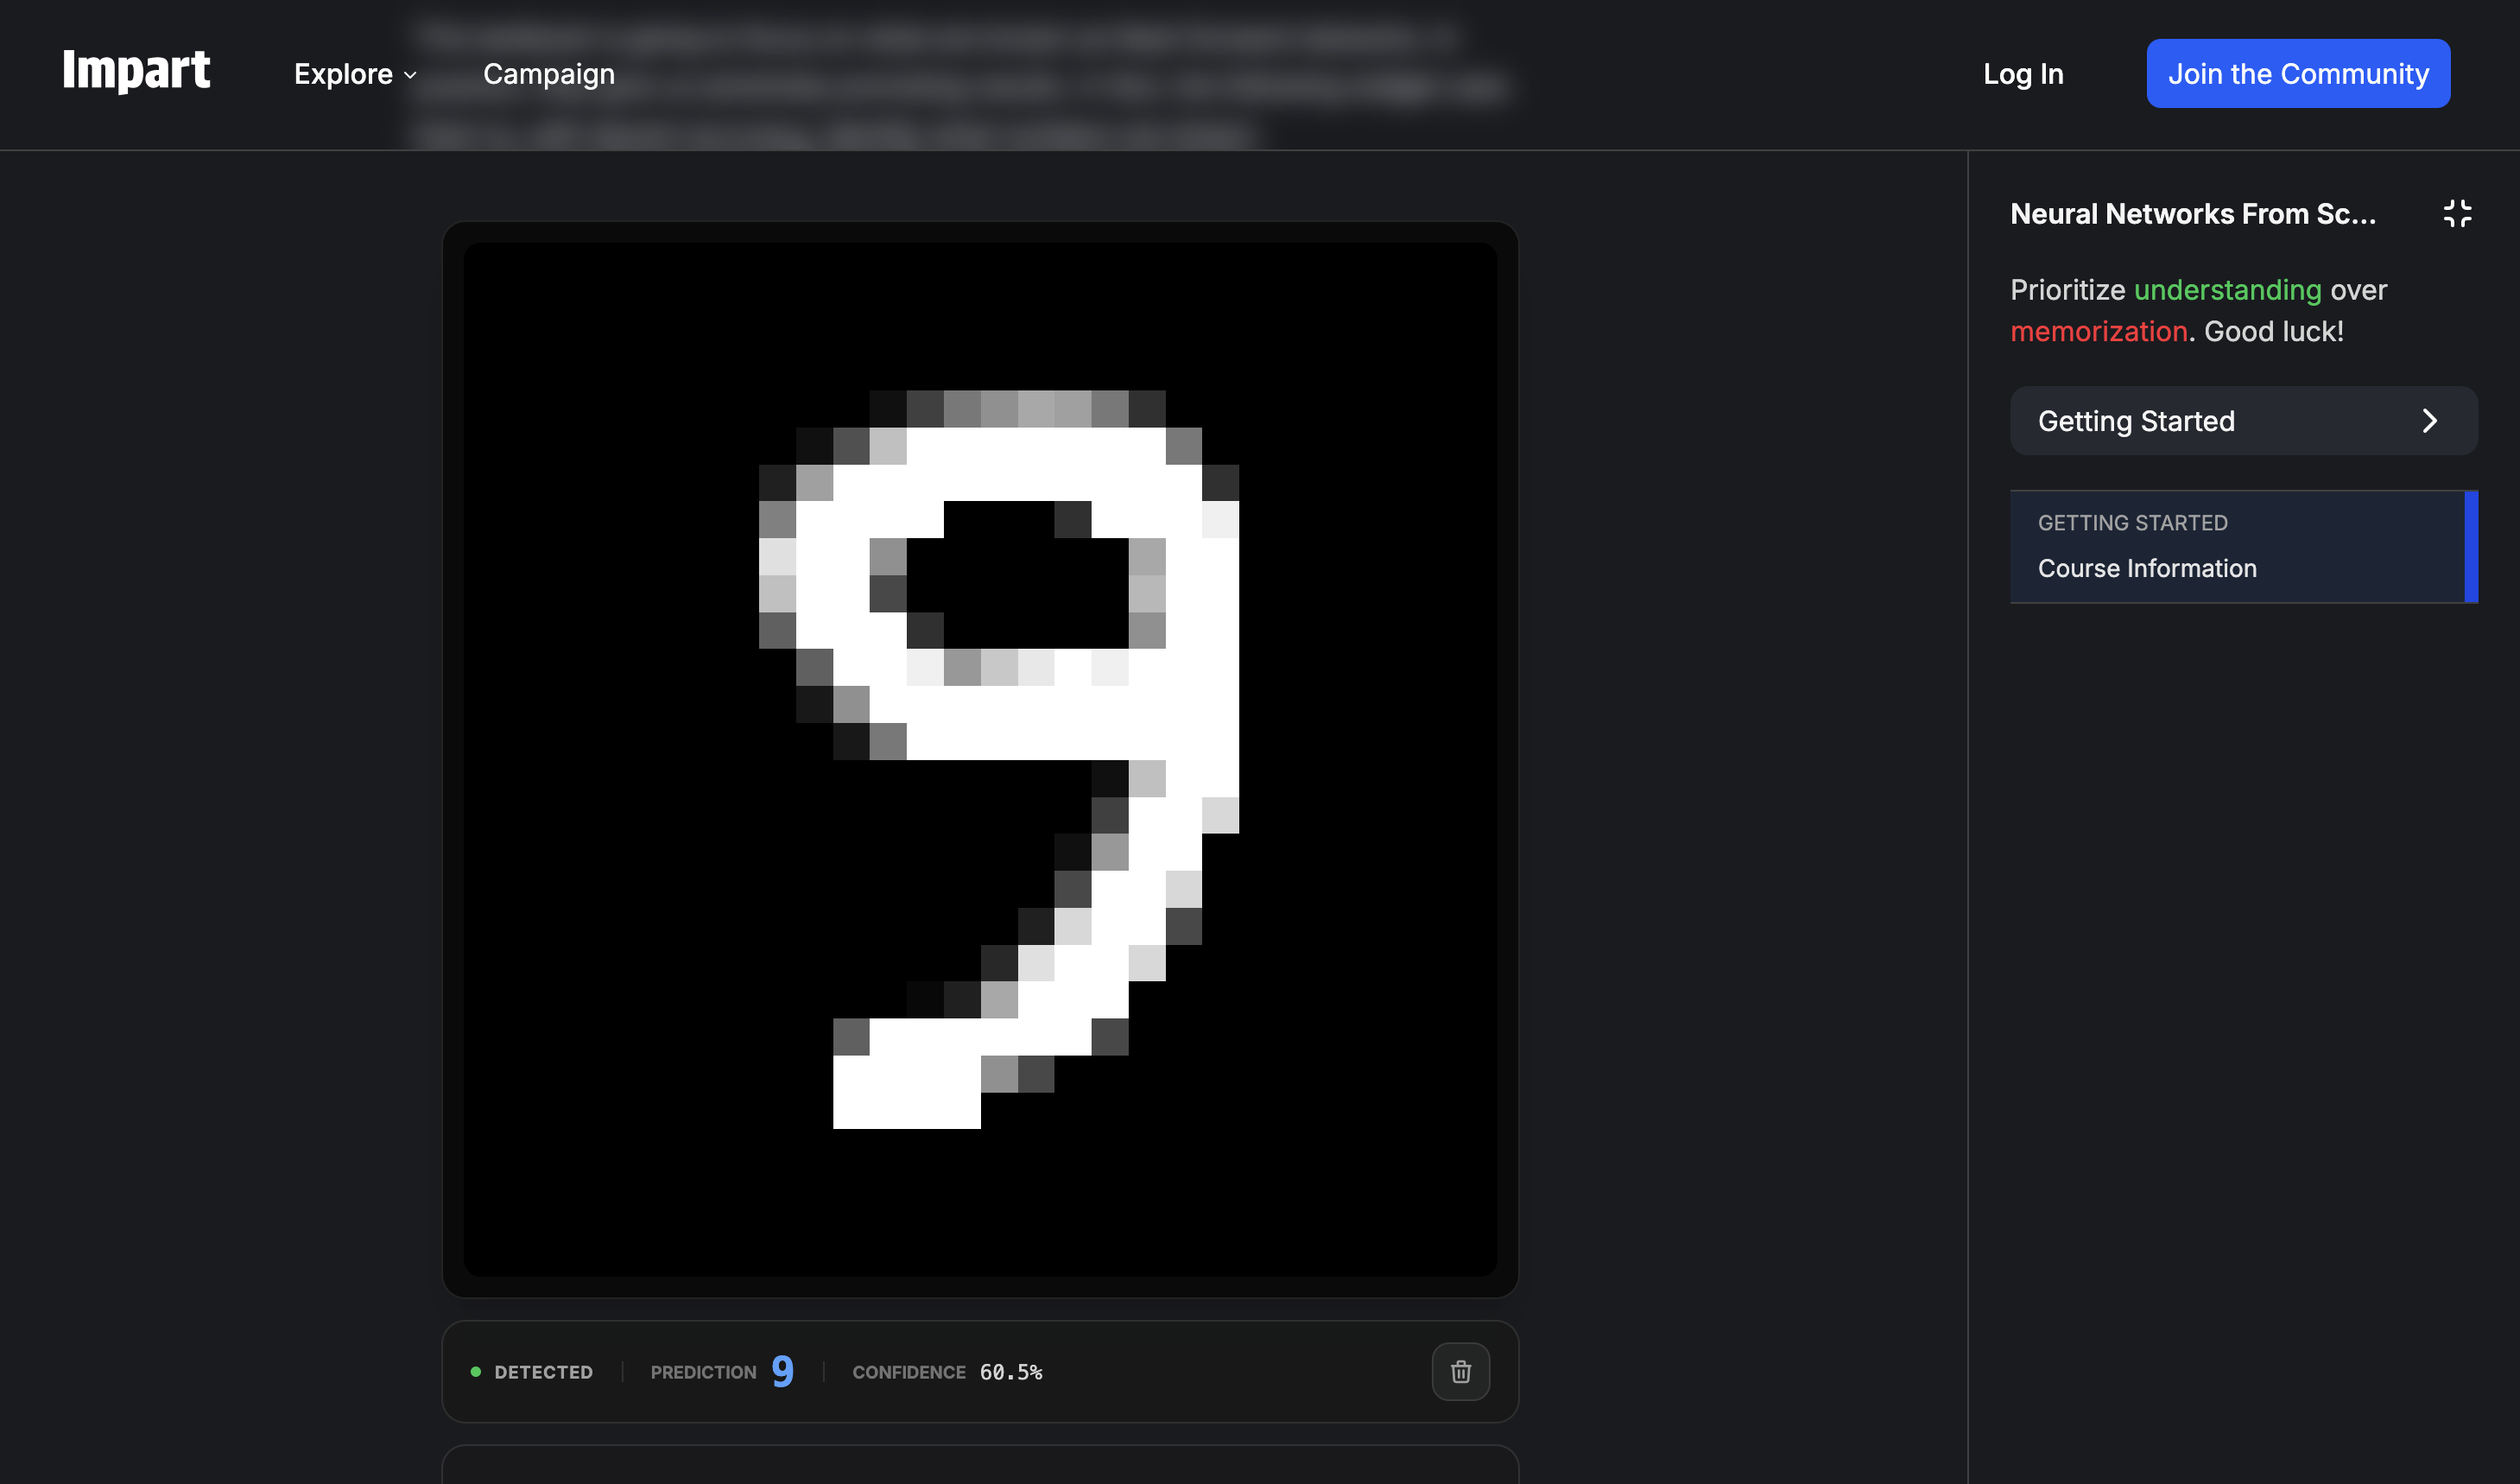Switch to Course Information in the sidebar

coord(2148,567)
